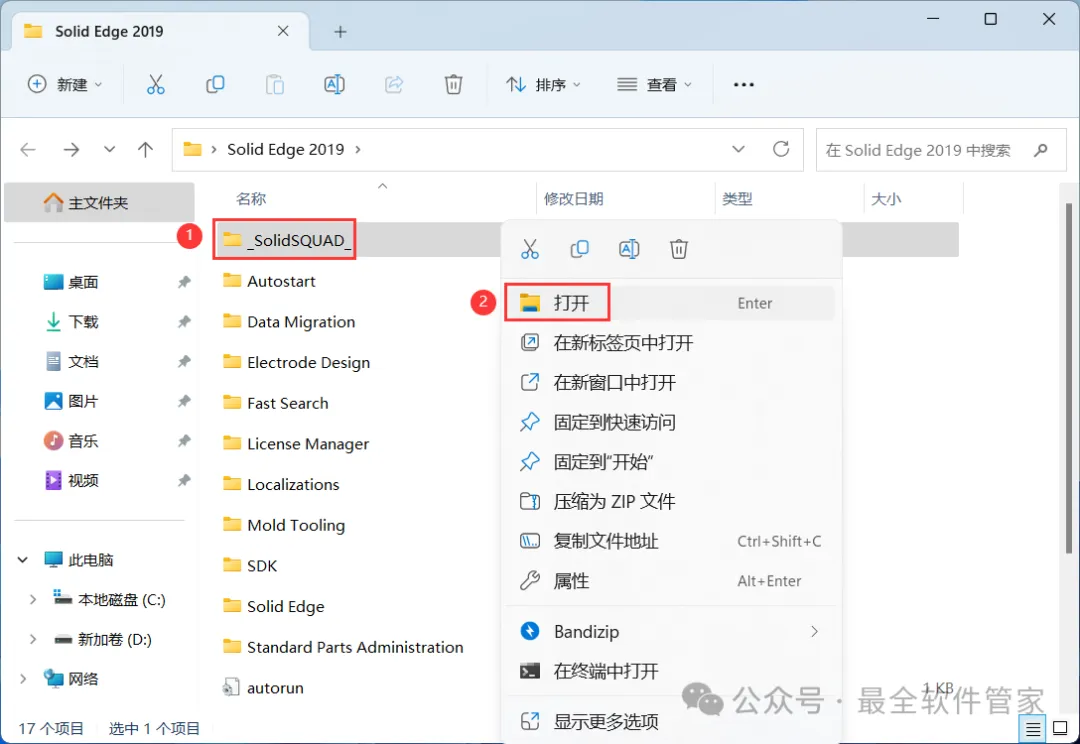
Task: Sort by the 名称 column header
Action: click(251, 199)
